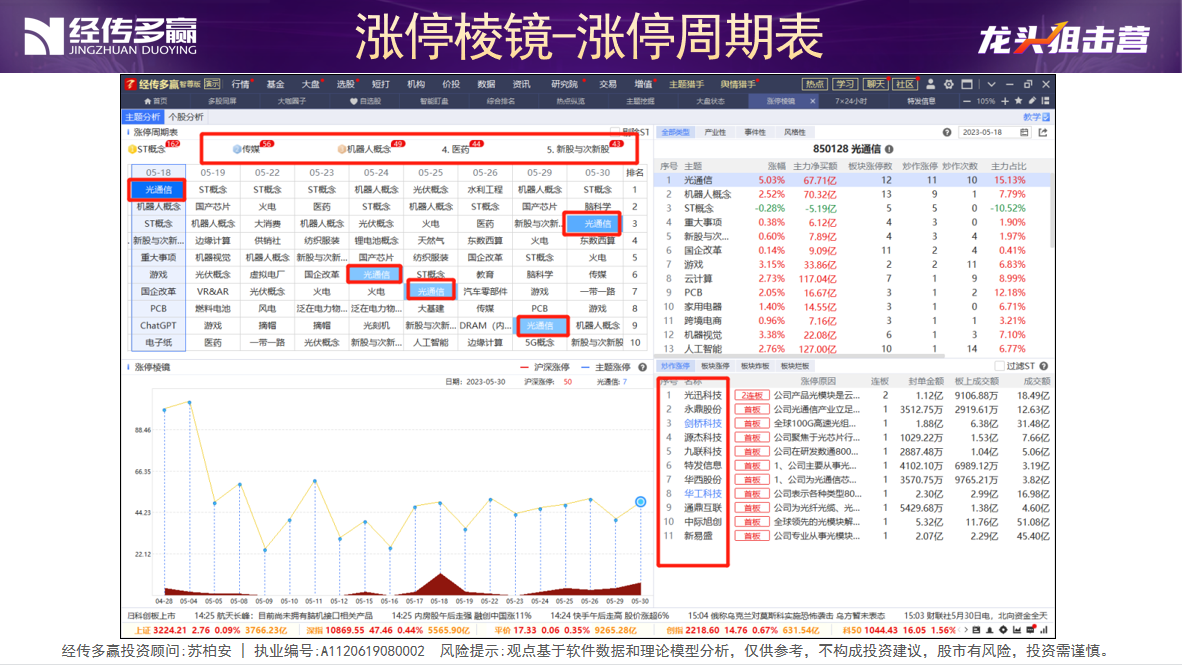Screen dimensions: 1182x665
Task: Open the calendar date picker icon
Action: [1024, 132]
